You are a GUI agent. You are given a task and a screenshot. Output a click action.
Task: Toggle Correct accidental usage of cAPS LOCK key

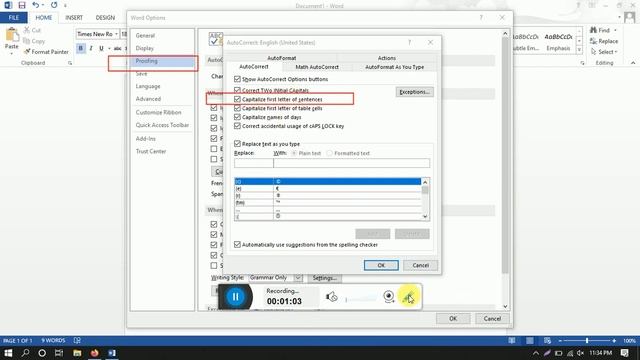(238, 126)
